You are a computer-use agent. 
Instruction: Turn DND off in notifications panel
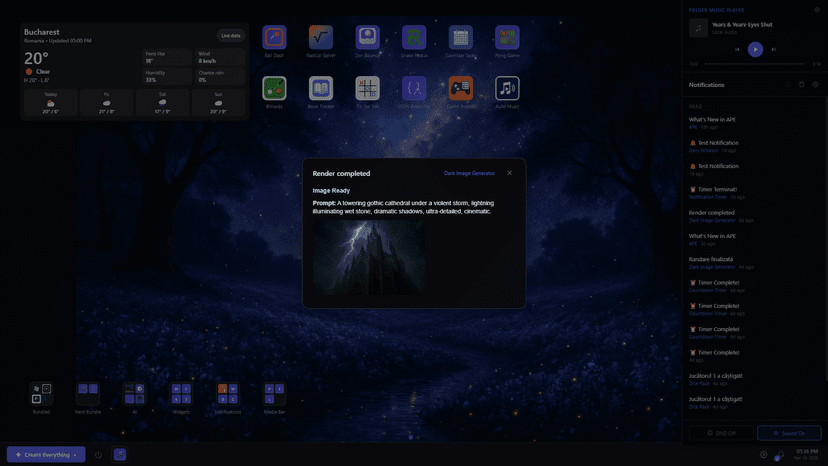721,433
